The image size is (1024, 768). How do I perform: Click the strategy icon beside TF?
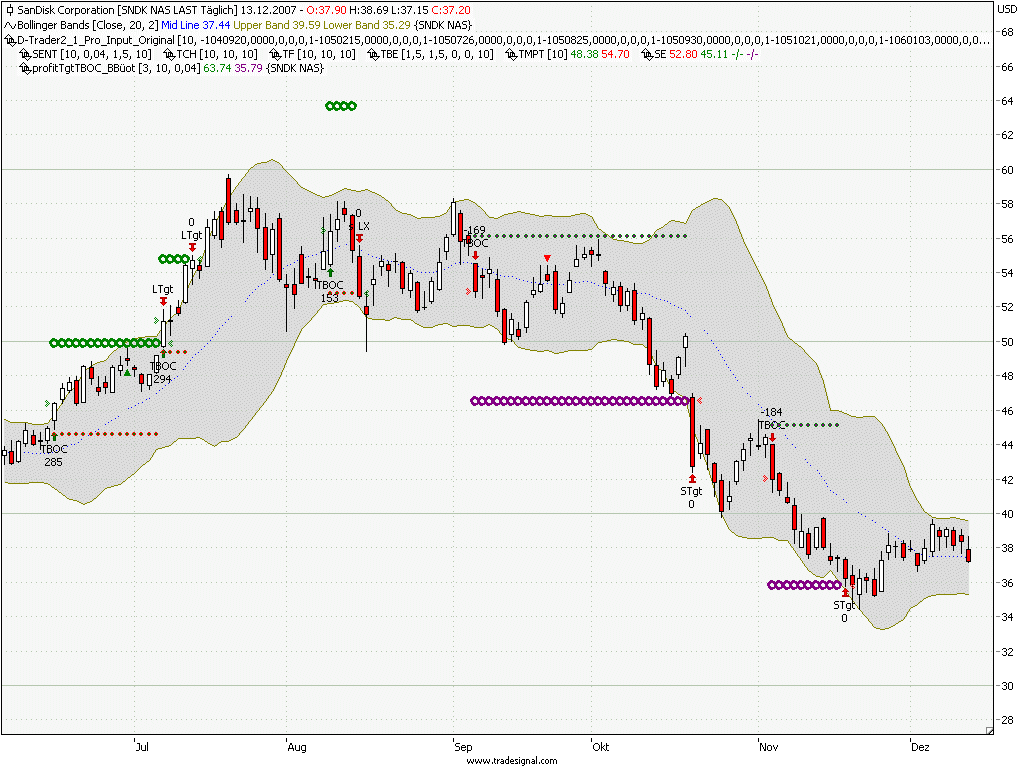pos(275,54)
